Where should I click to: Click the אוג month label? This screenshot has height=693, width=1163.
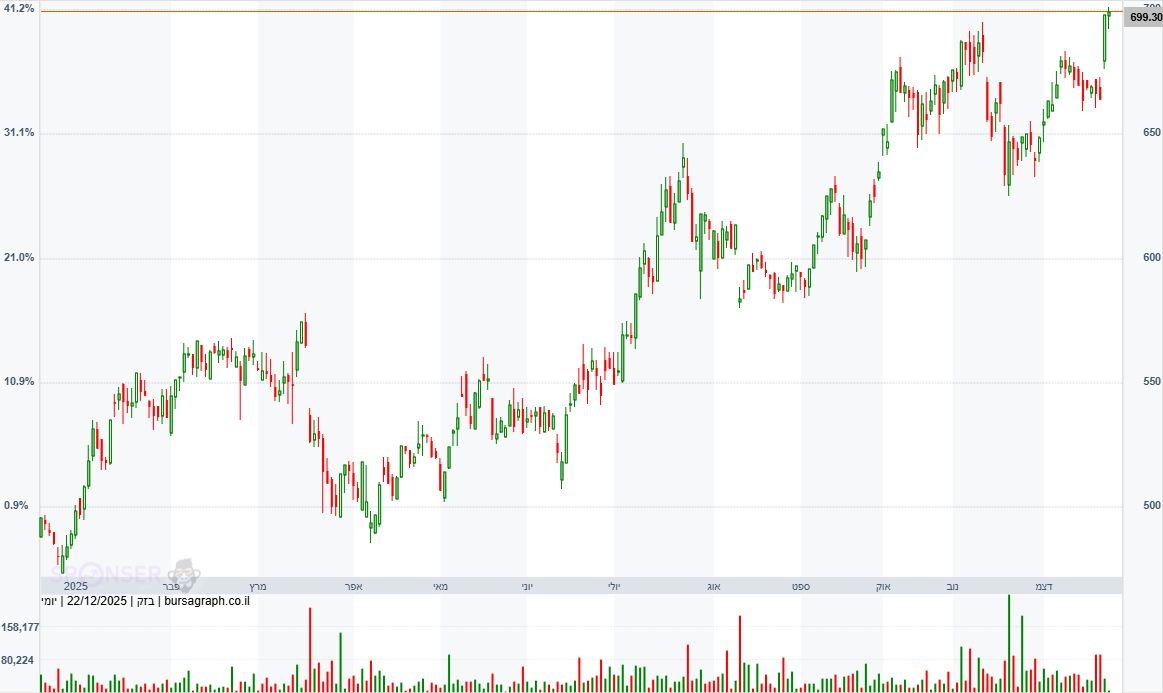pyautogui.click(x=713, y=586)
